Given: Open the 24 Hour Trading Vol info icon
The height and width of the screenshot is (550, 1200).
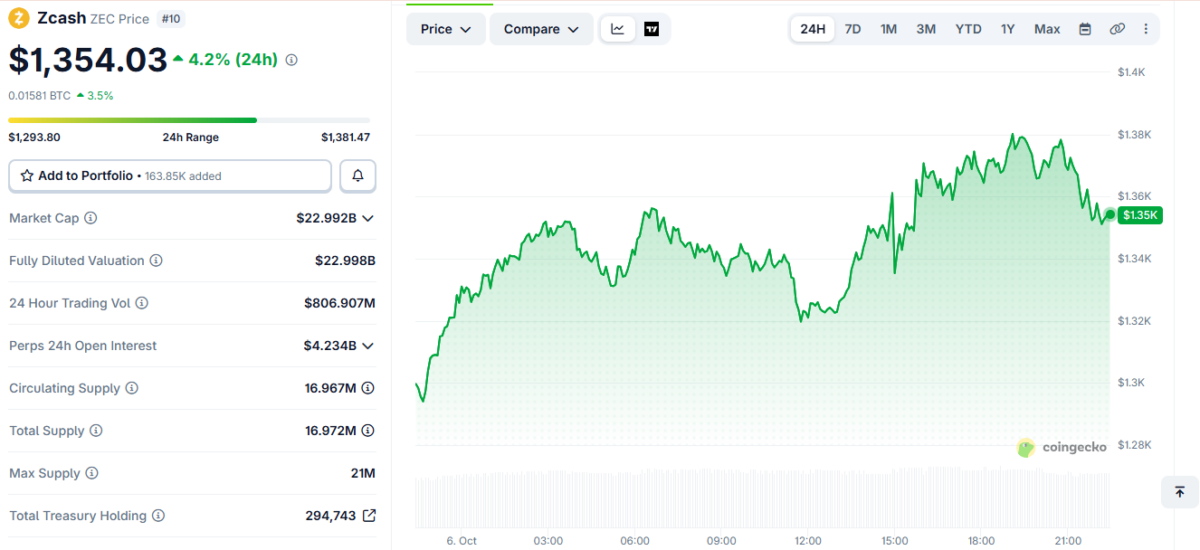Looking at the screenshot, I should click(142, 303).
